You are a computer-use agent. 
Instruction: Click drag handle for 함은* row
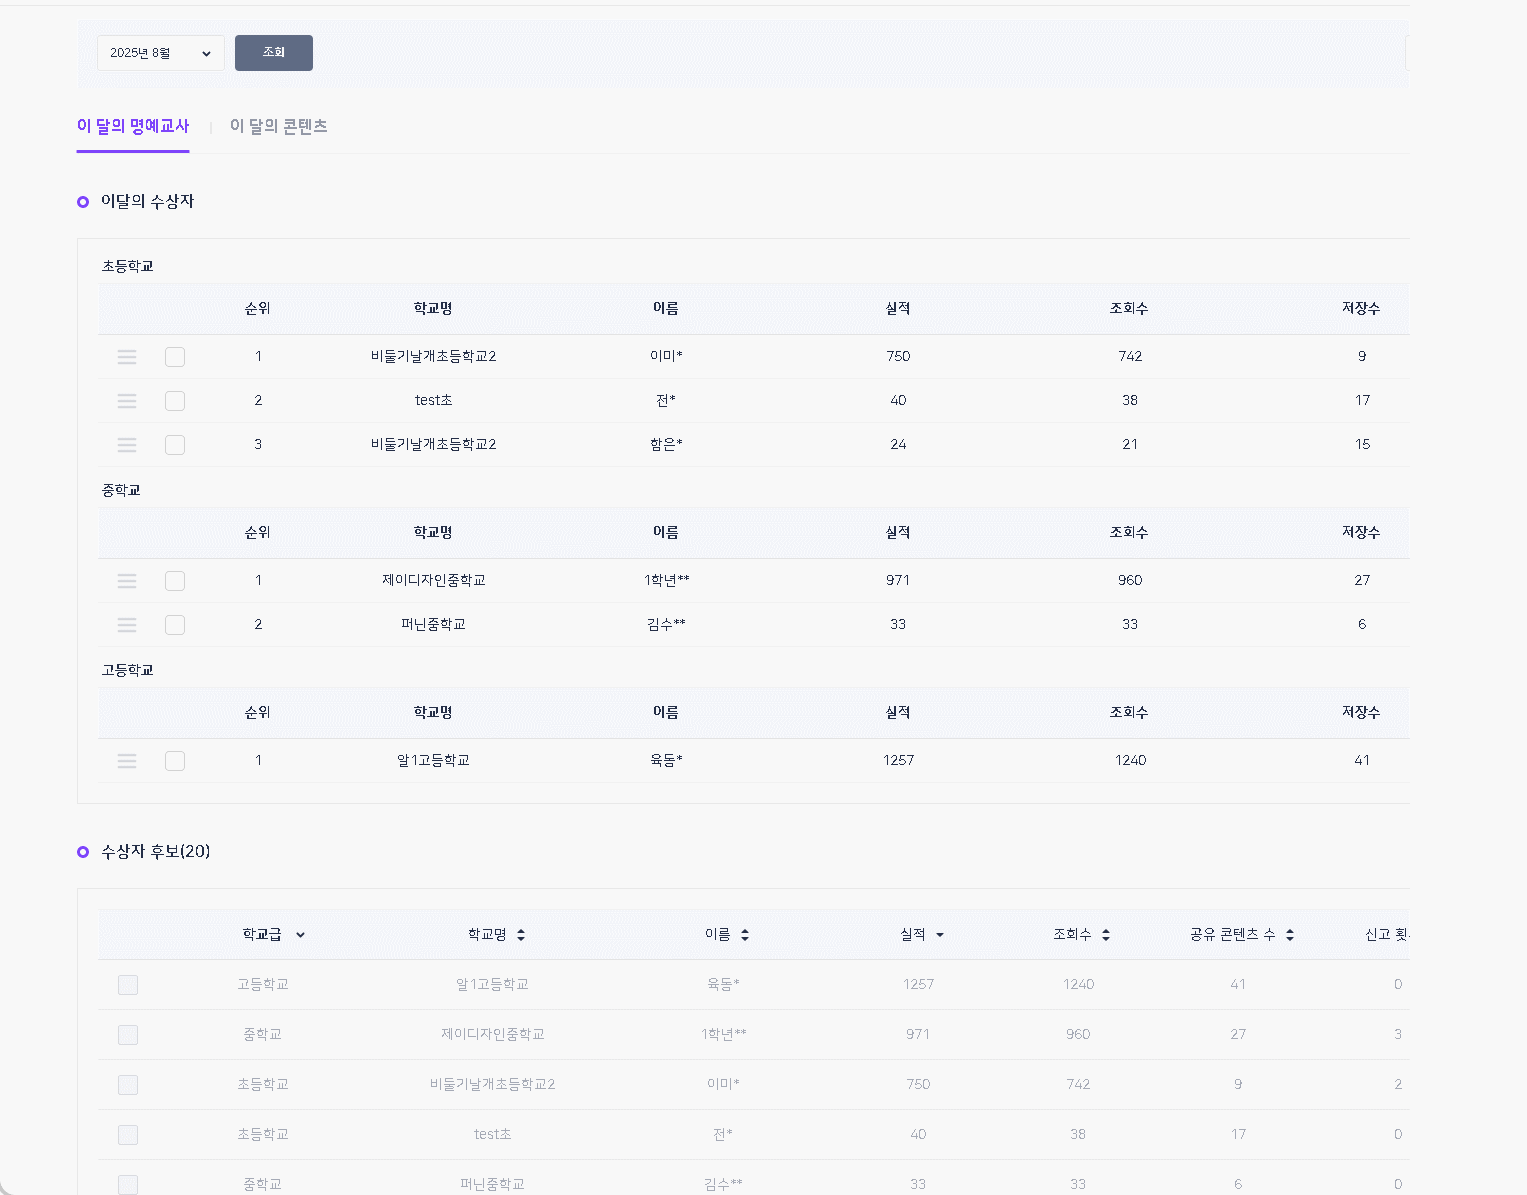(127, 445)
